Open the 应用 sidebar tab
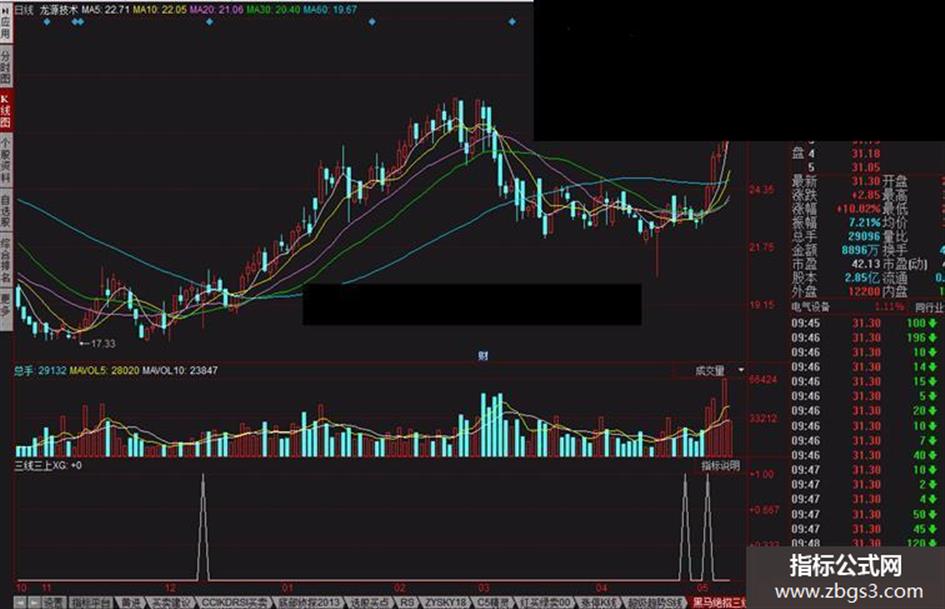 (5, 22)
